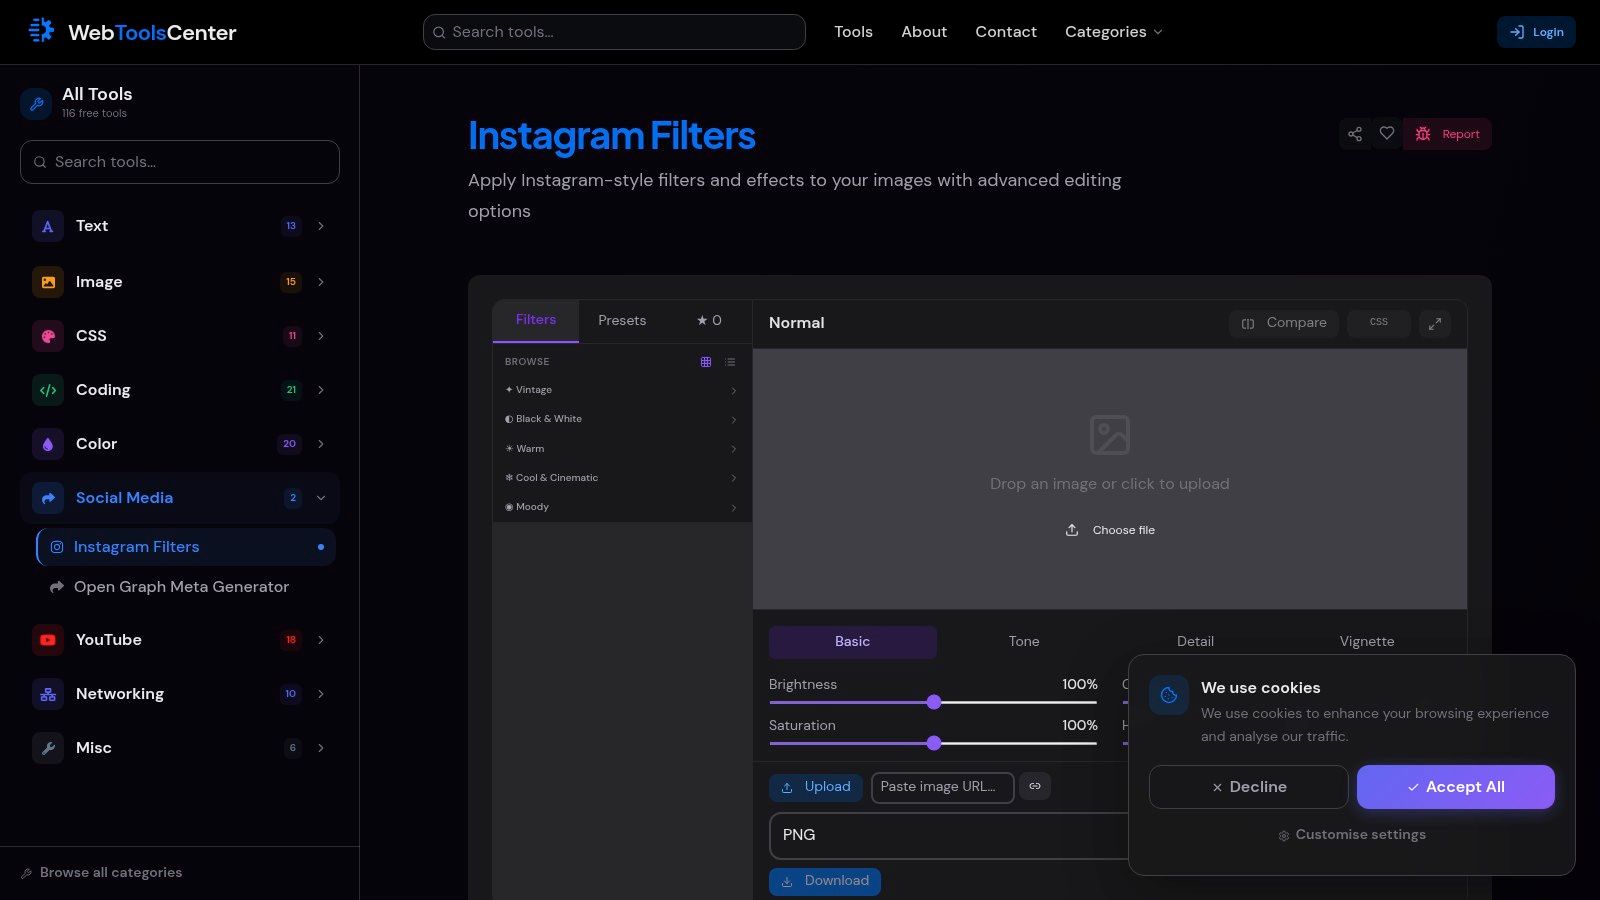Open the Categories dropdown in the header
The height and width of the screenshot is (900, 1600).
point(1114,32)
